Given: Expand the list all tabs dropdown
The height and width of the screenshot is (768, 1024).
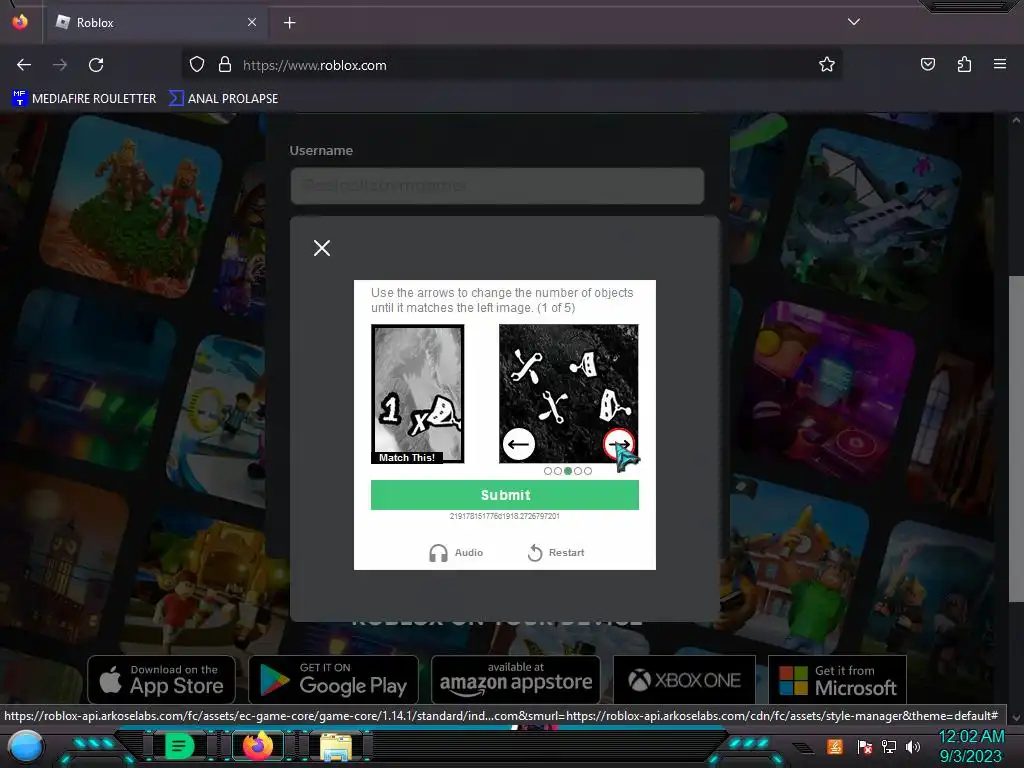Looking at the screenshot, I should click(854, 22).
